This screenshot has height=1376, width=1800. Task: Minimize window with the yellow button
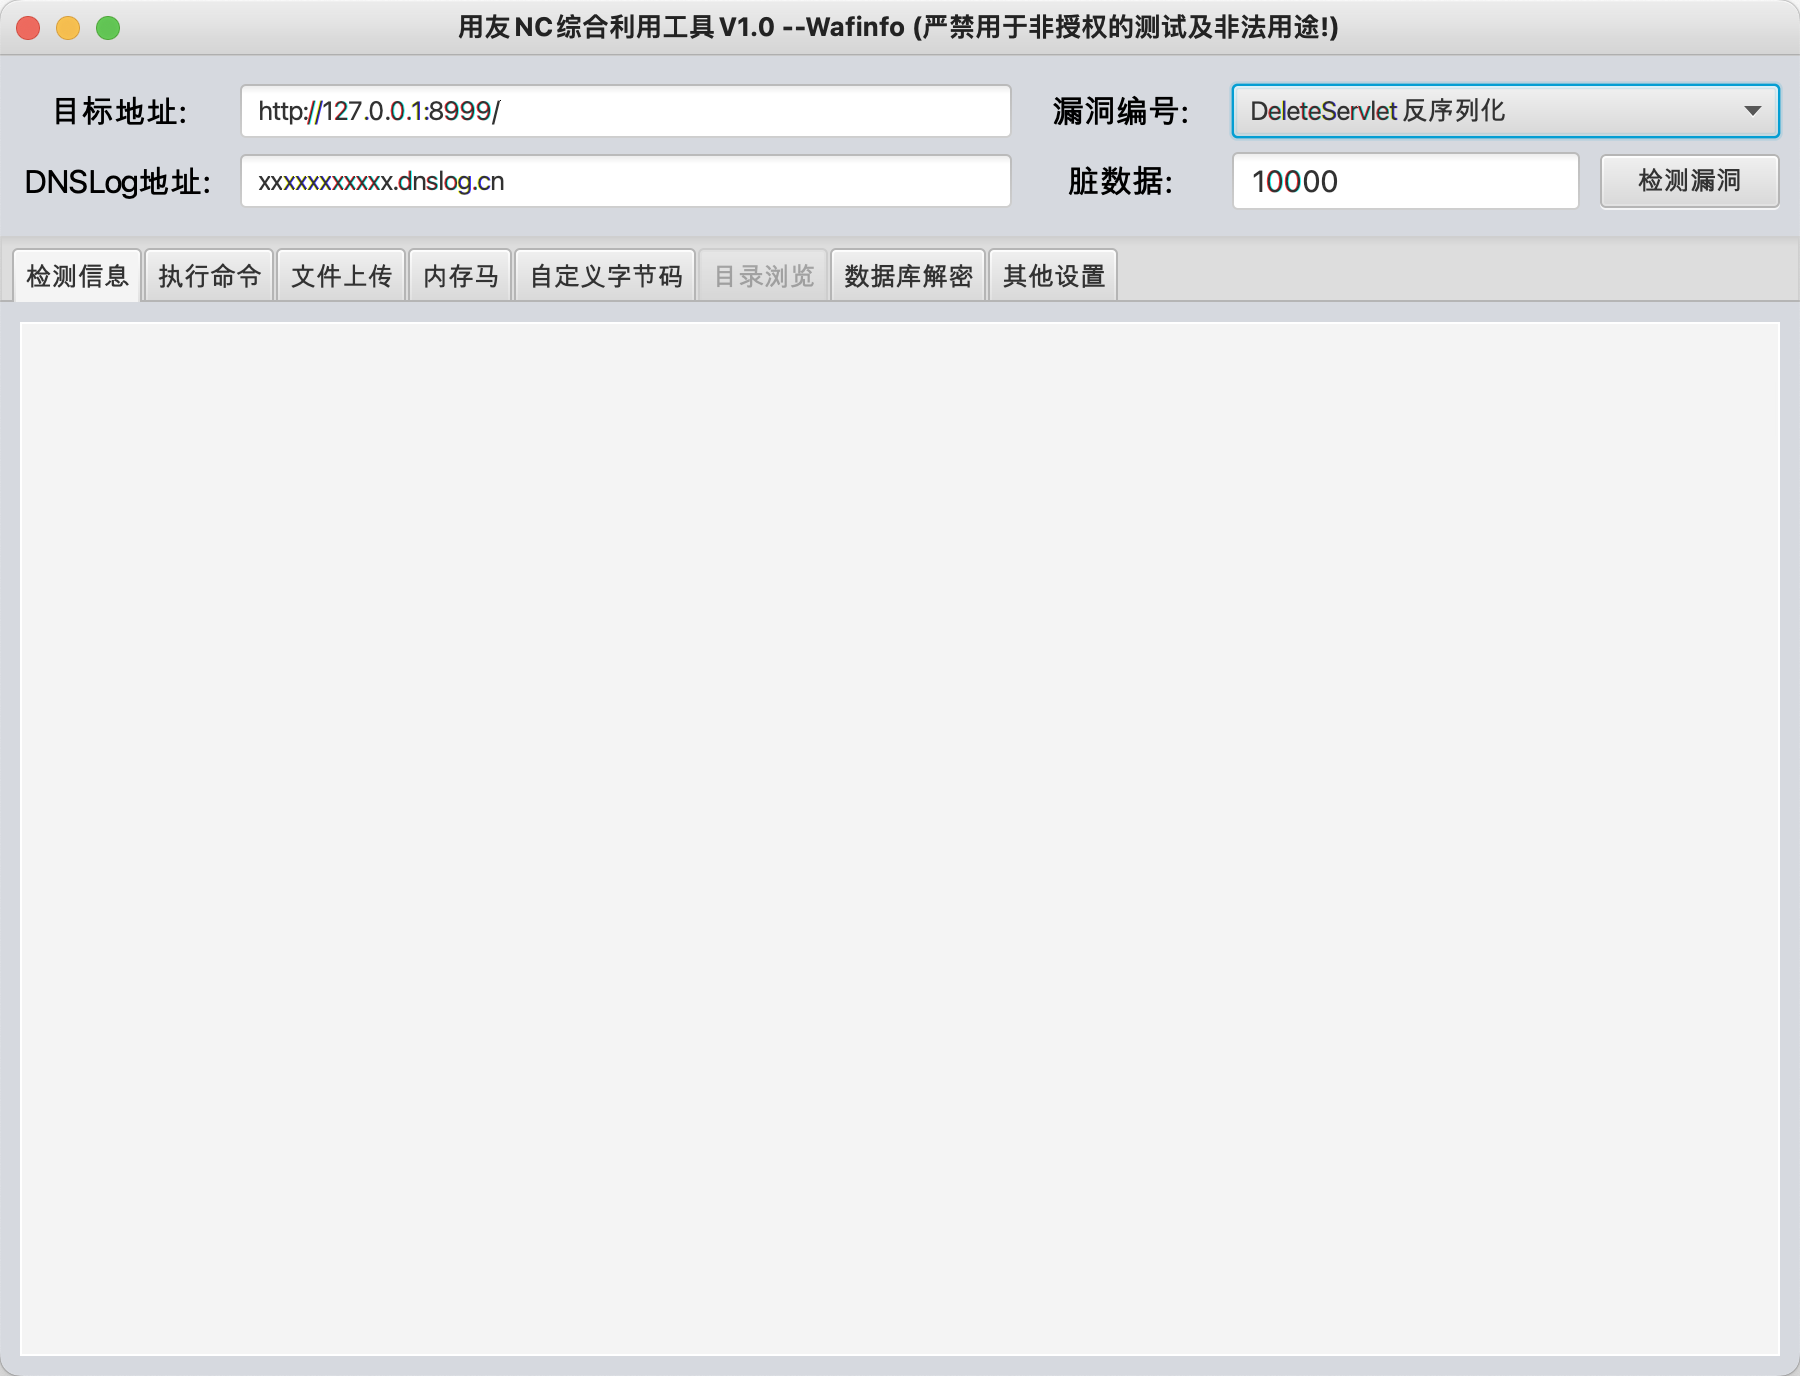pos(68,28)
